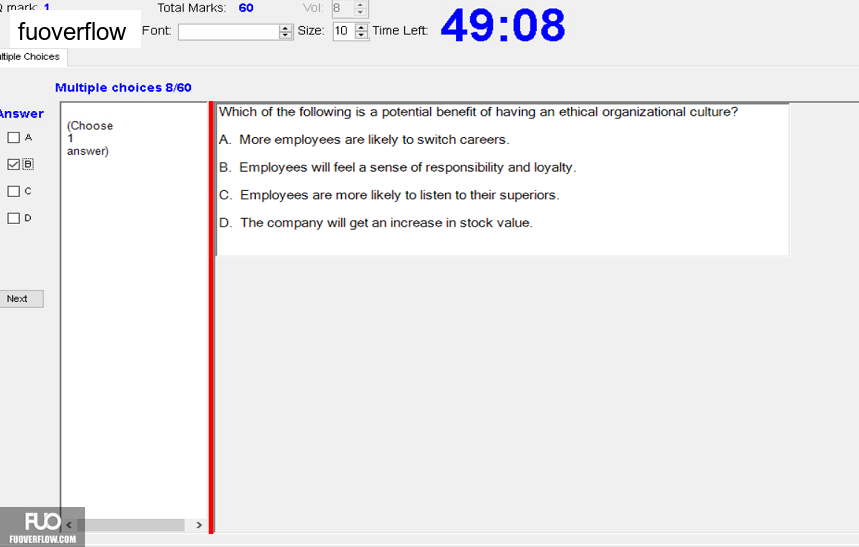The width and height of the screenshot is (859, 547).
Task: Click the horizontal scrollbar right arrow
Action: (199, 525)
